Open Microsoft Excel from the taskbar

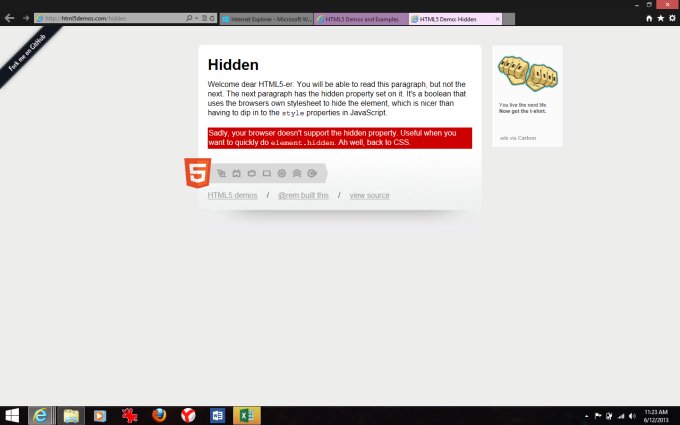click(x=247, y=415)
